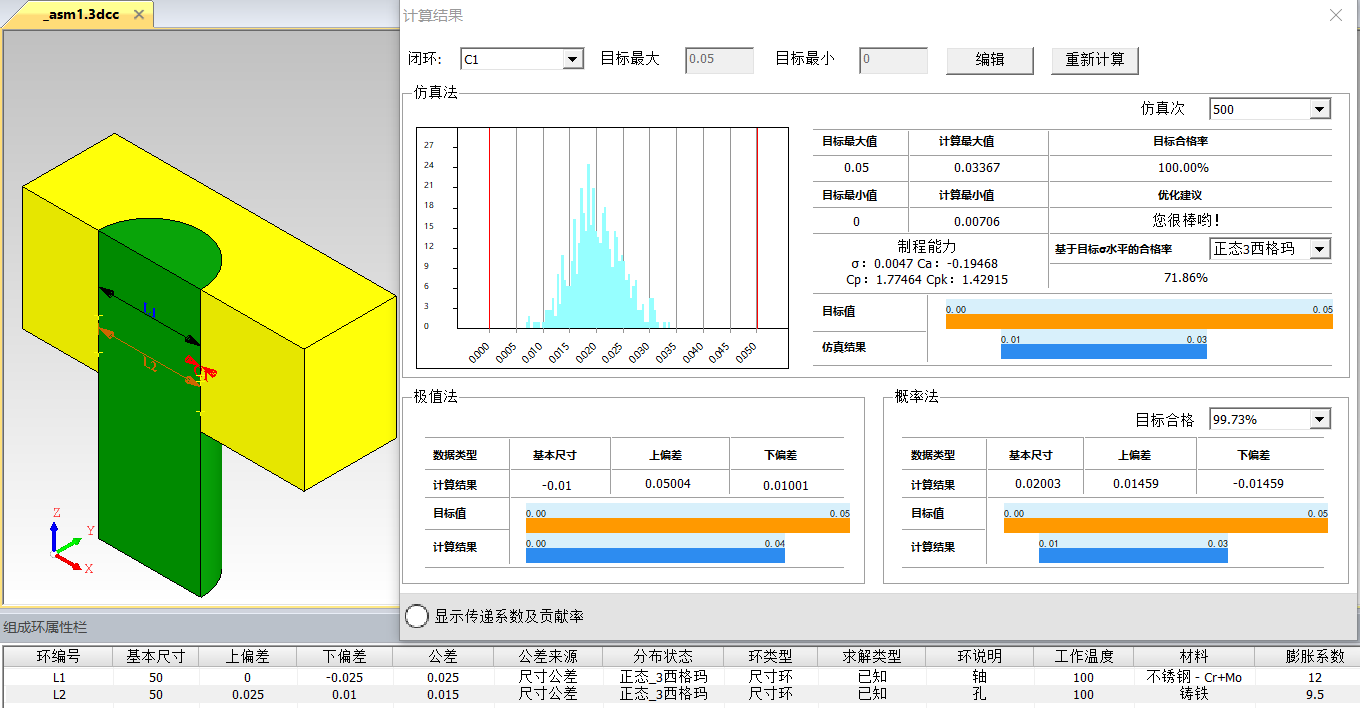Viewport: 1360px width, 708px height.
Task: Click the 0.01 下偏差 cell in row L2
Action: tap(345, 693)
